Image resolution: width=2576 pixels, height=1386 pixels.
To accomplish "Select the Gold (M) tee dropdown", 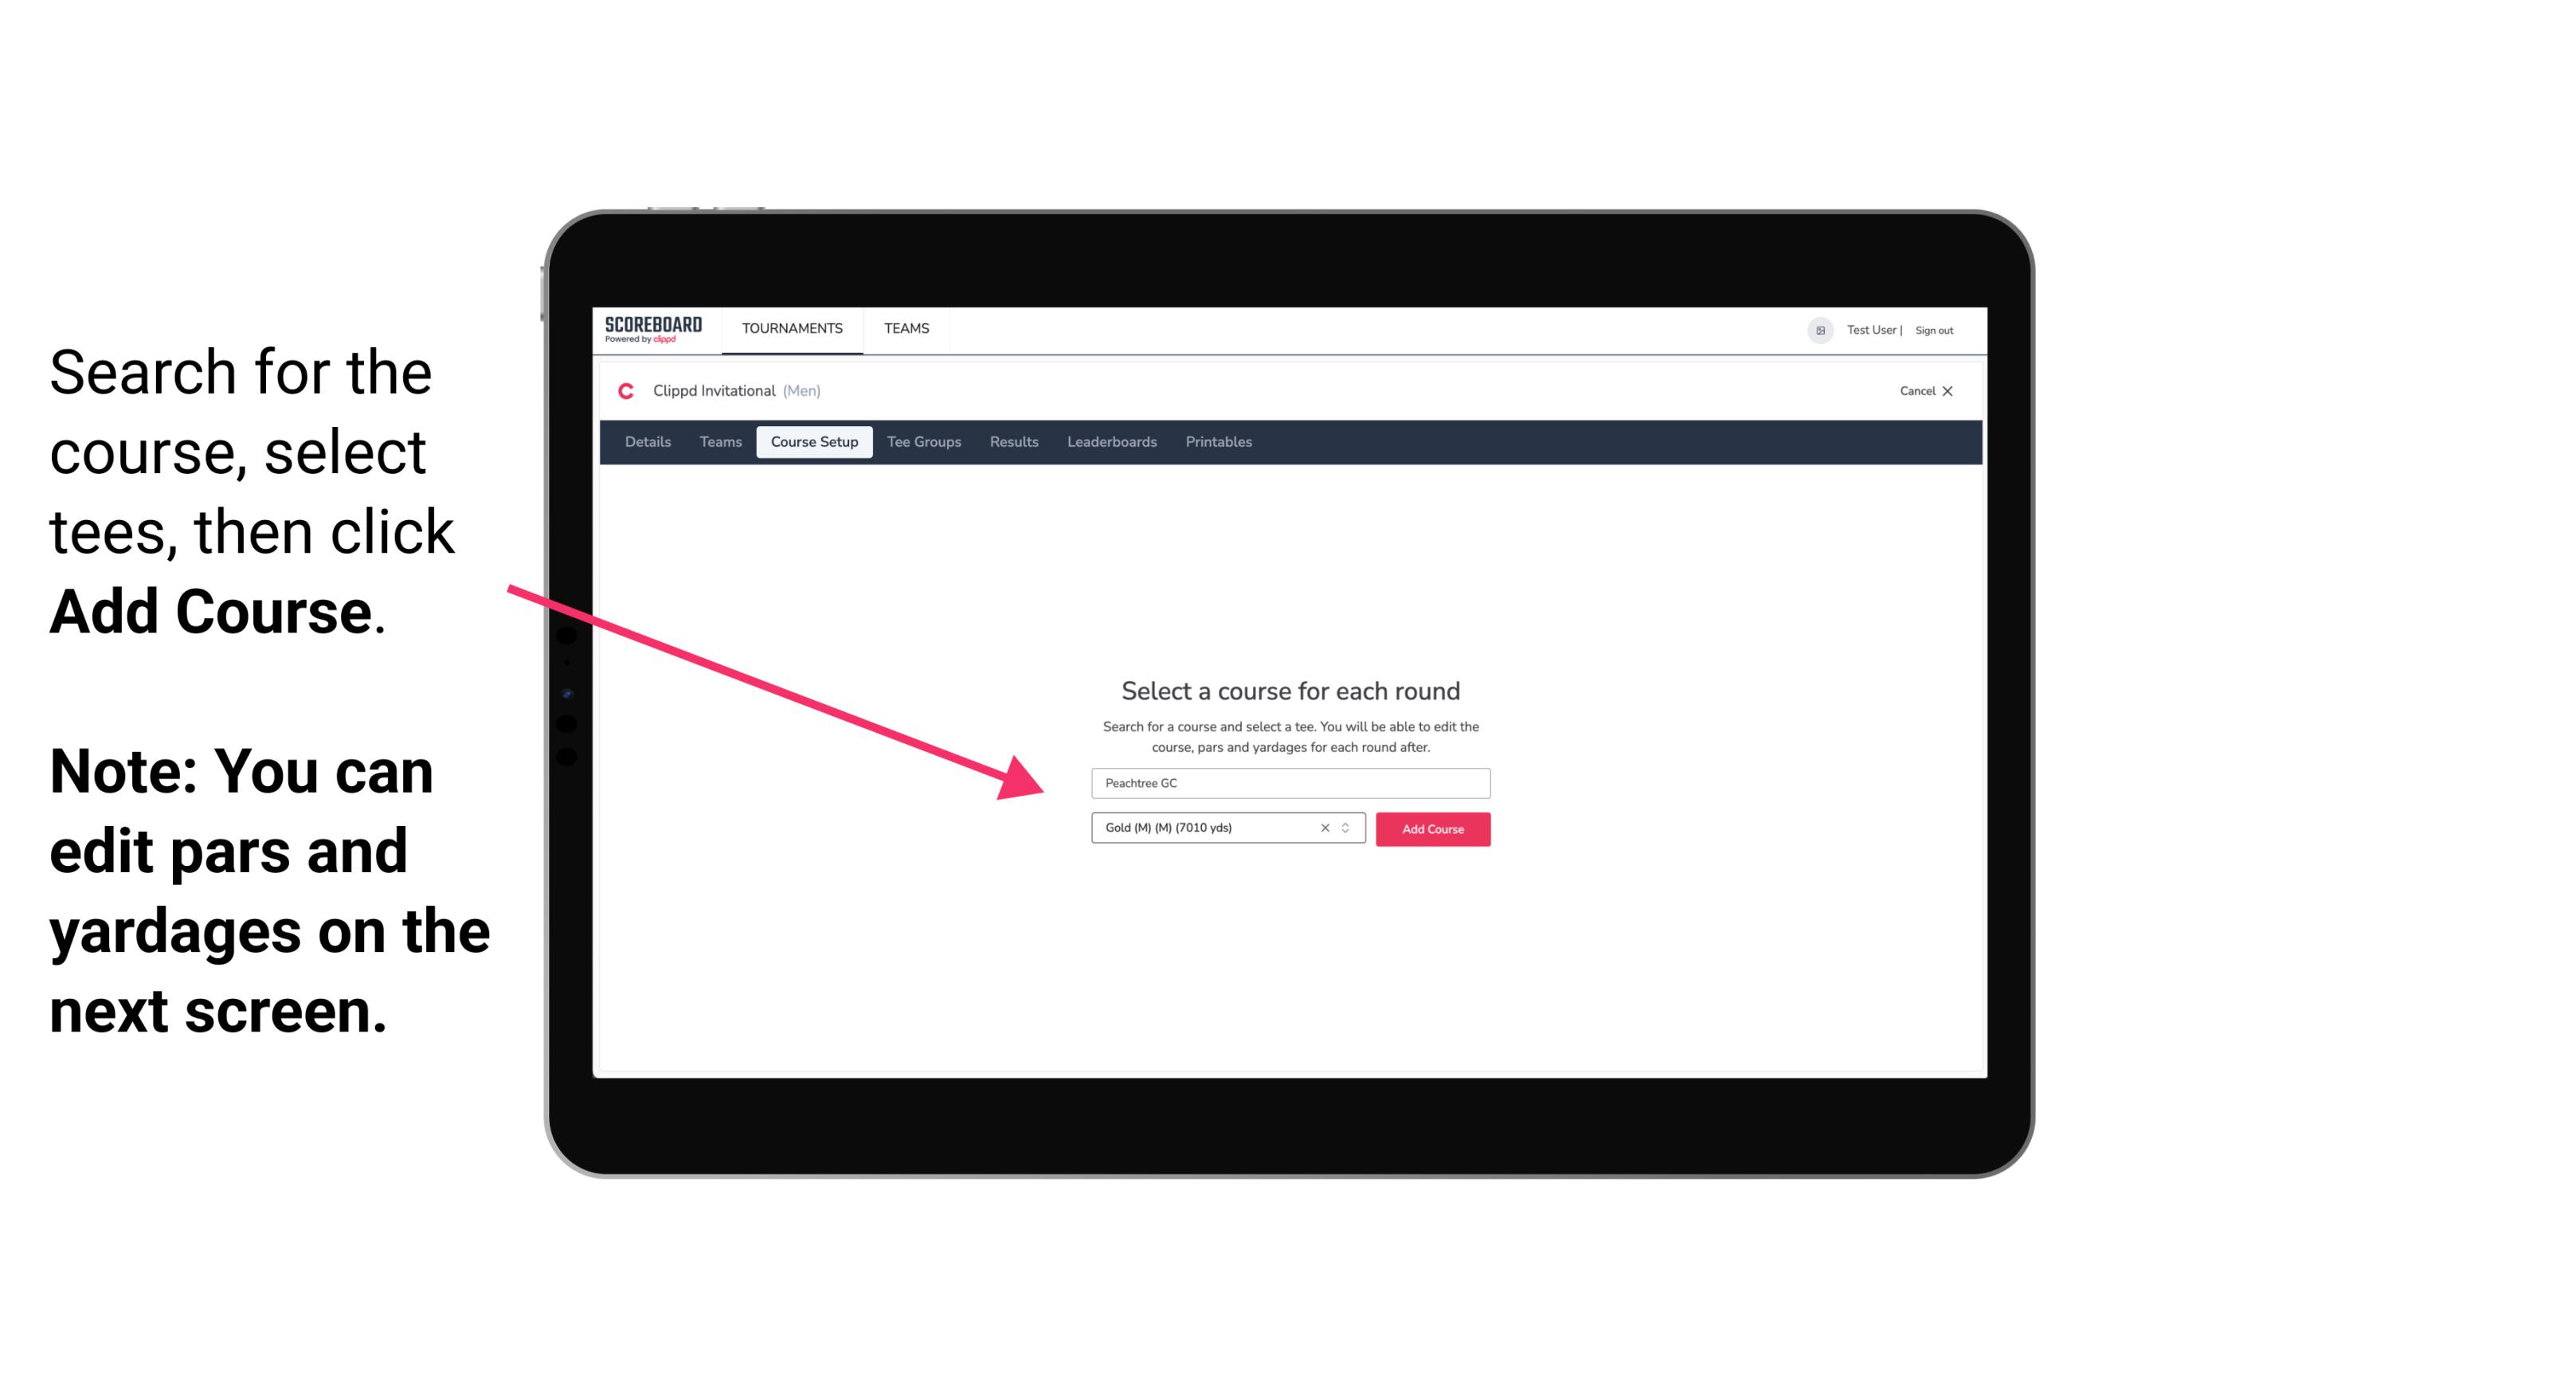I will point(1219,828).
